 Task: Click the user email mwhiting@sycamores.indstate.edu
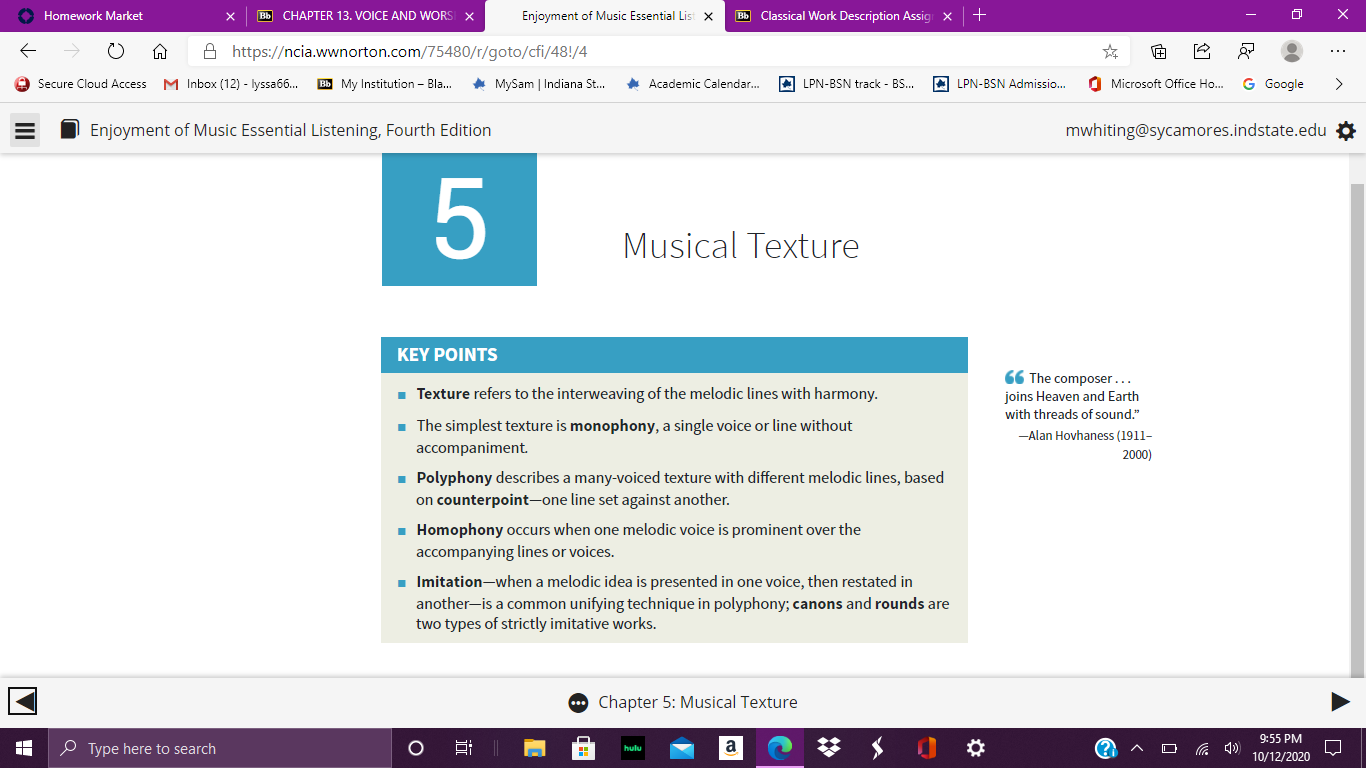click(1196, 130)
